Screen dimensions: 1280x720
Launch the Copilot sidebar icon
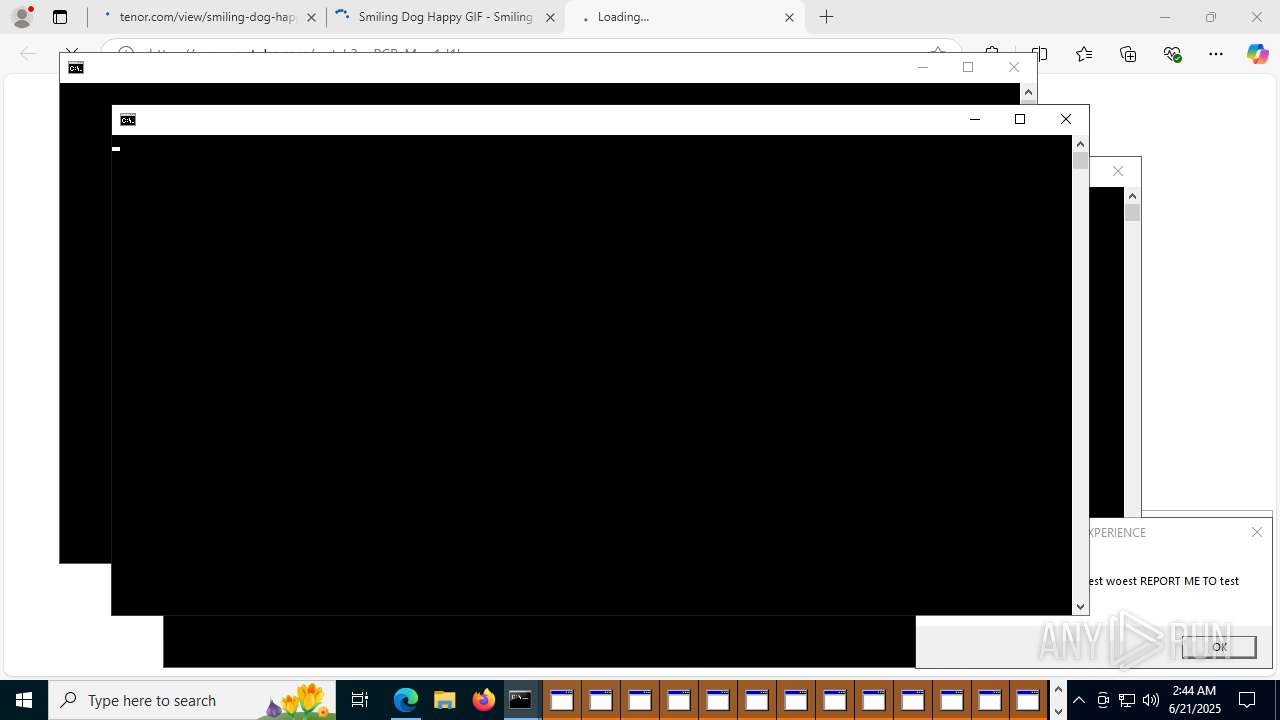(1257, 54)
